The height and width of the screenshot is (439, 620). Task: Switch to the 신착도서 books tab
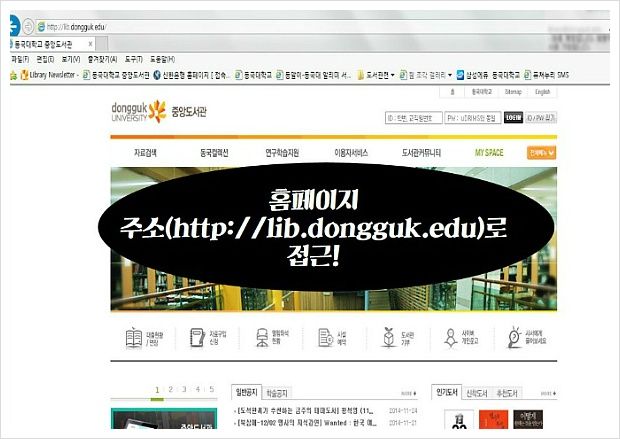click(477, 393)
